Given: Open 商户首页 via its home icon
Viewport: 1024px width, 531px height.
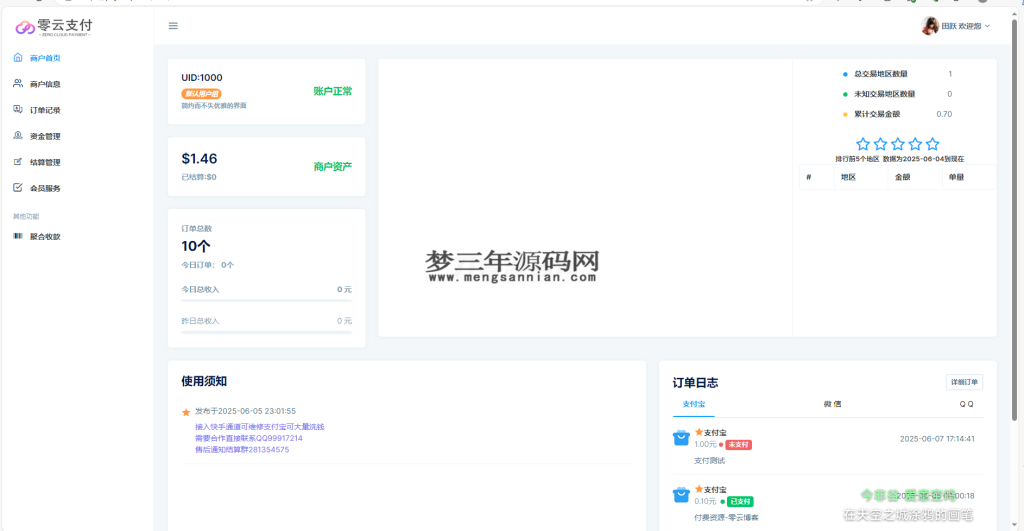Looking at the screenshot, I should [18, 57].
